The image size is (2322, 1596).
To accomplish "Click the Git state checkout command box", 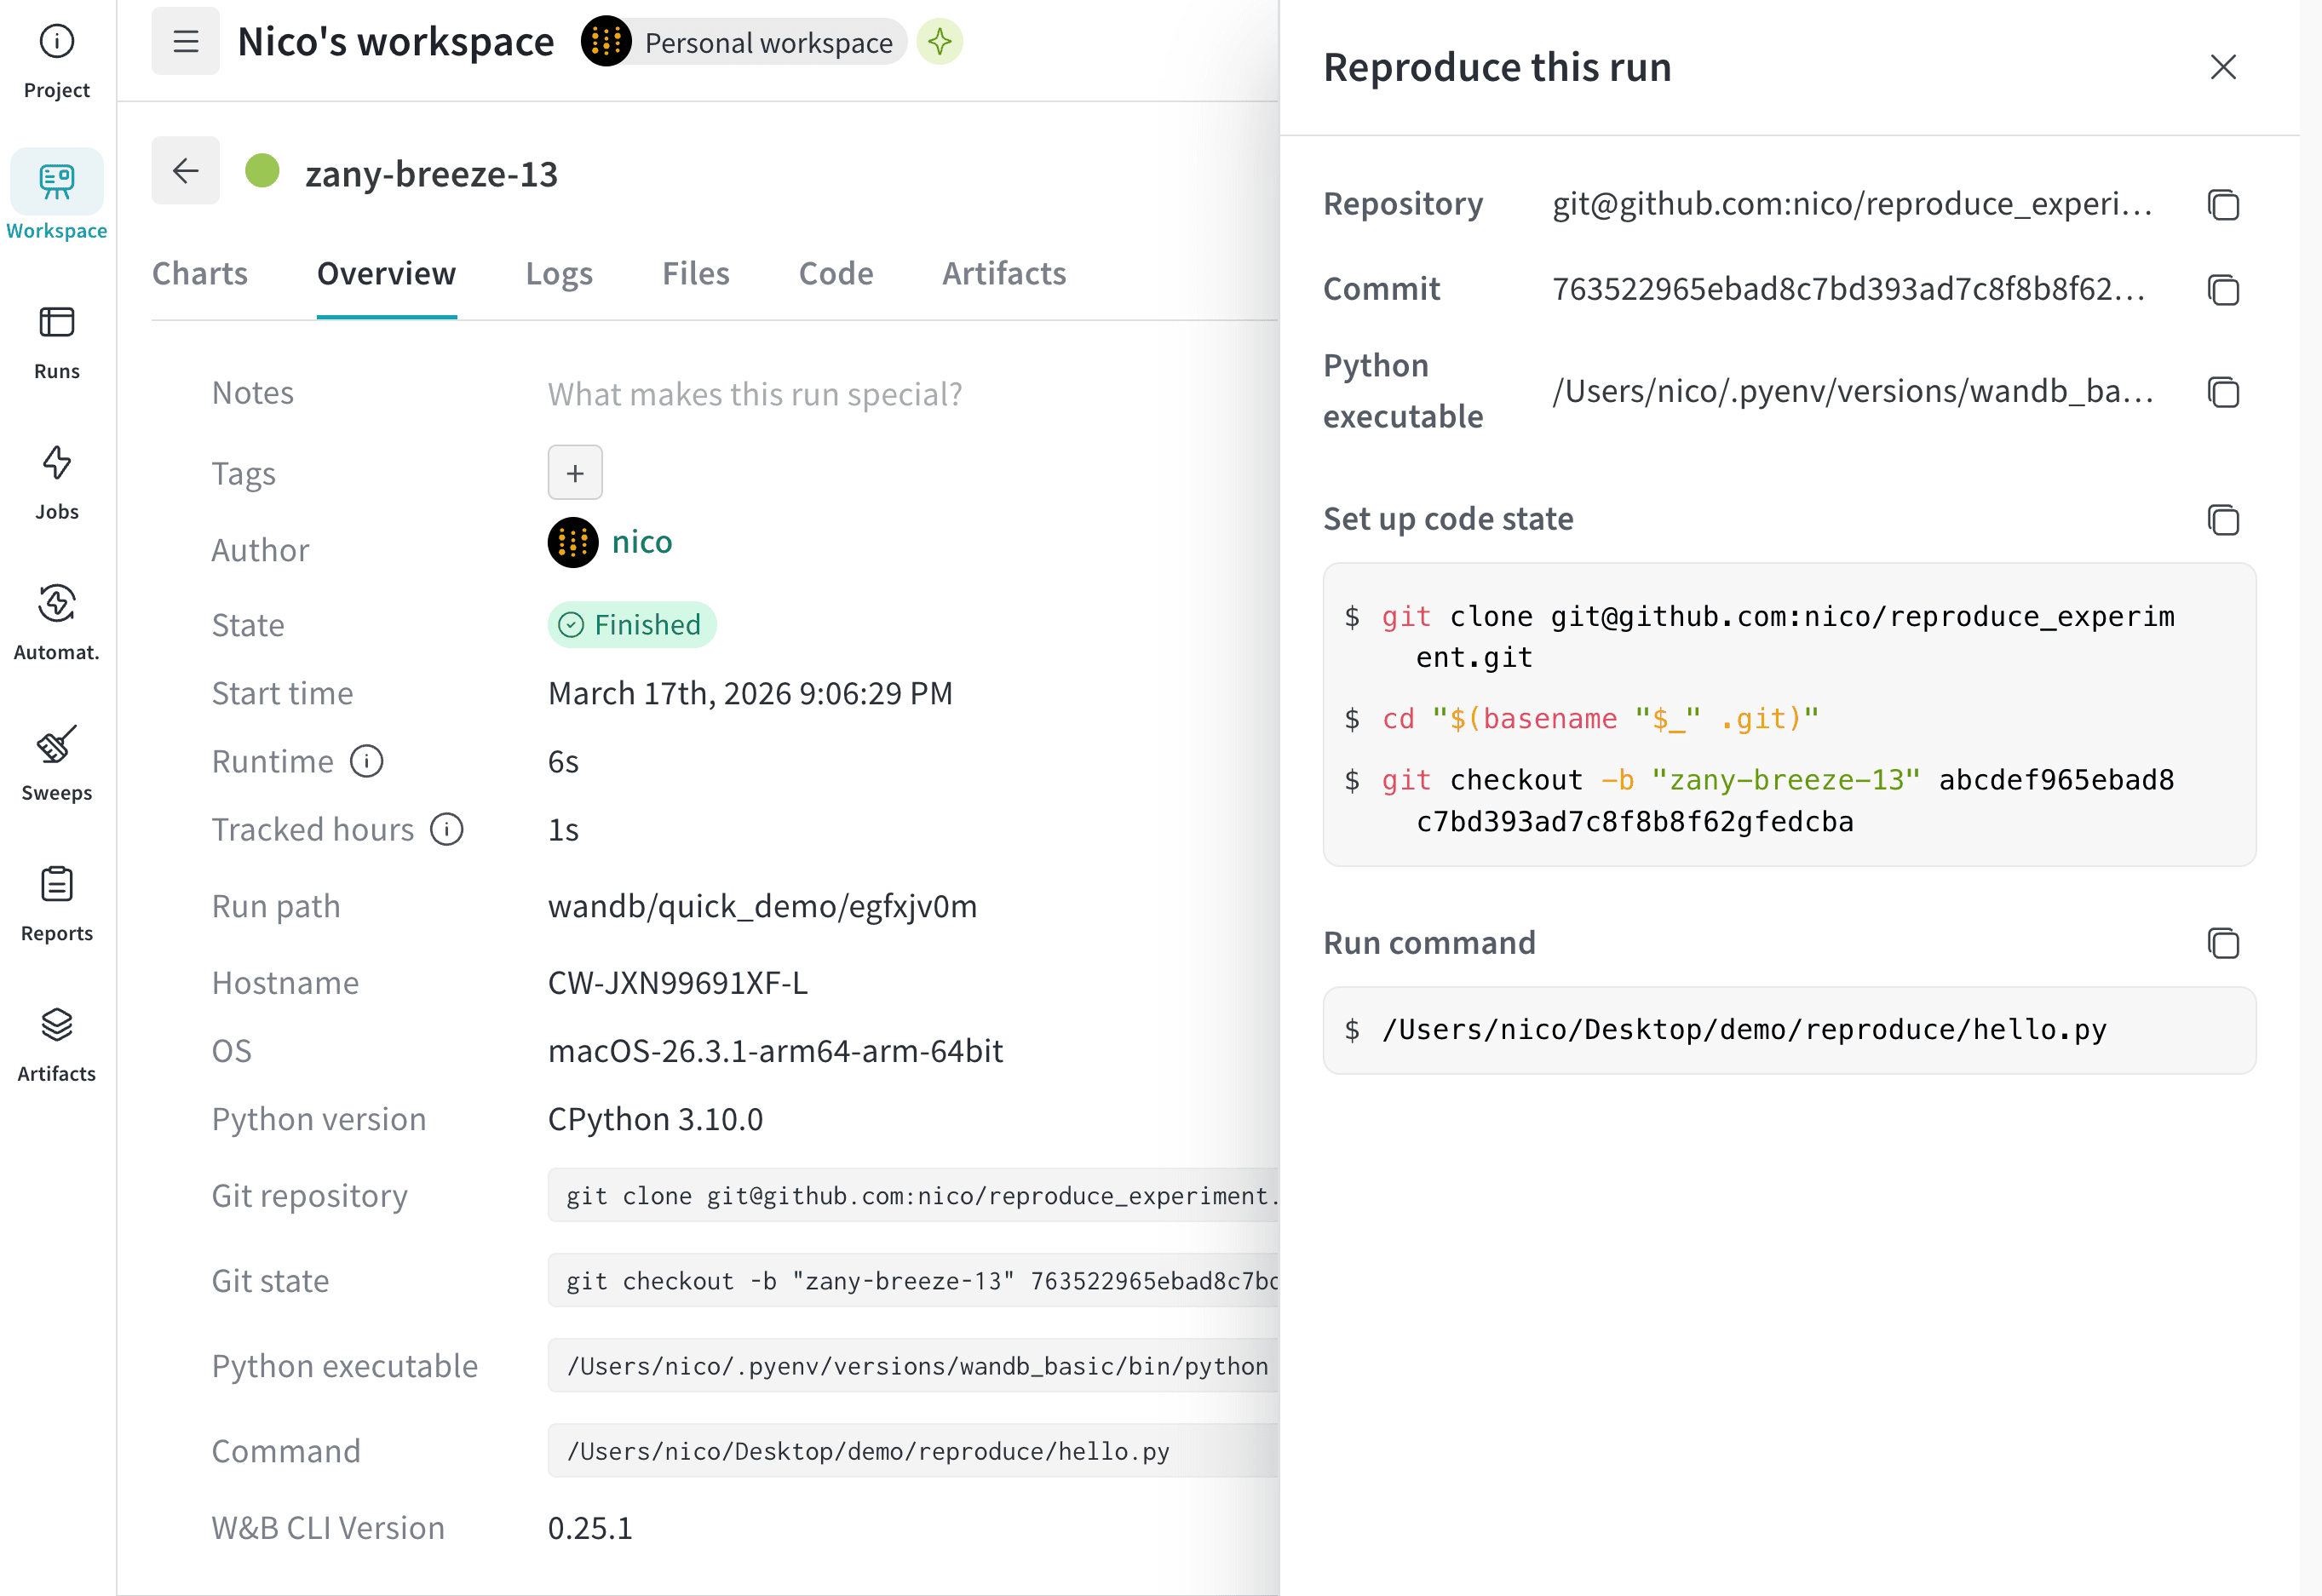I will 913,1281.
